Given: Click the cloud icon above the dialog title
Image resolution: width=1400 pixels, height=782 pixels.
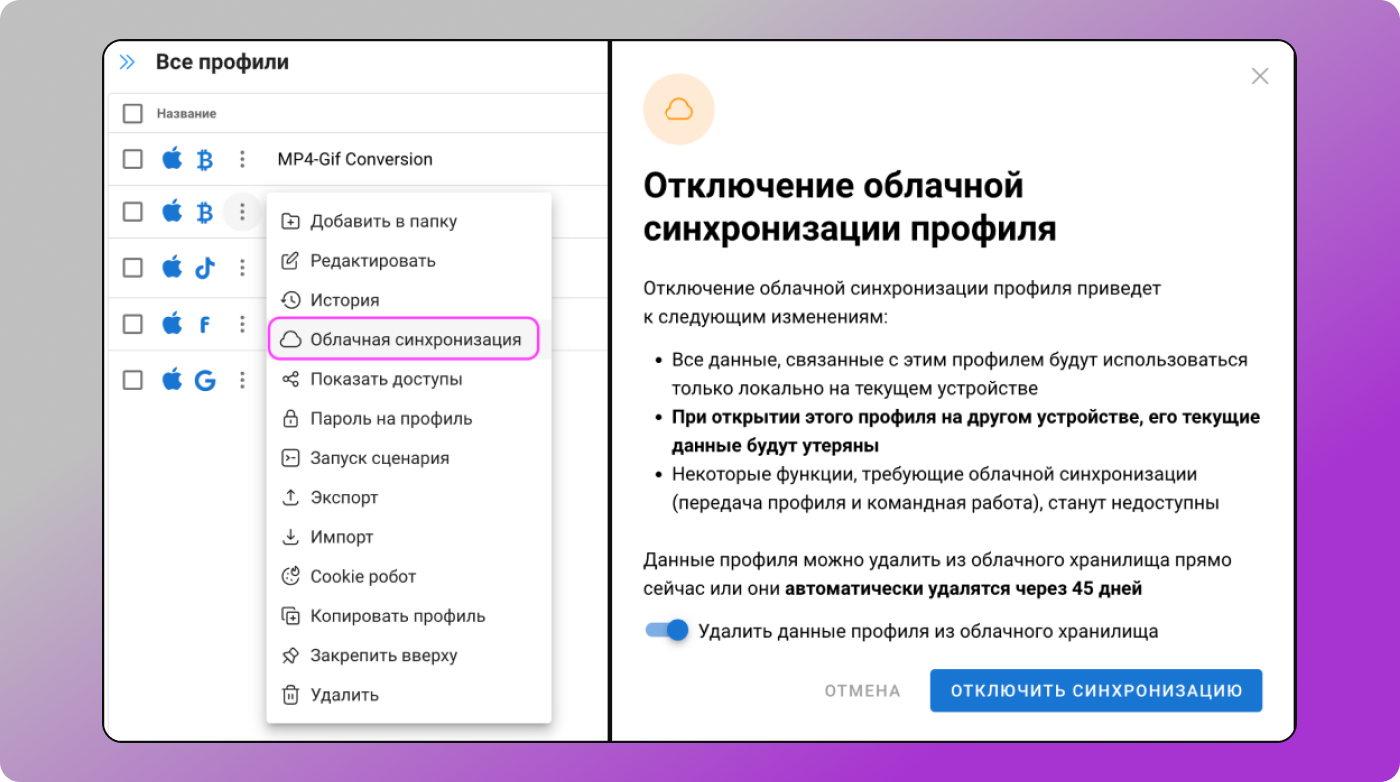Looking at the screenshot, I should click(678, 109).
